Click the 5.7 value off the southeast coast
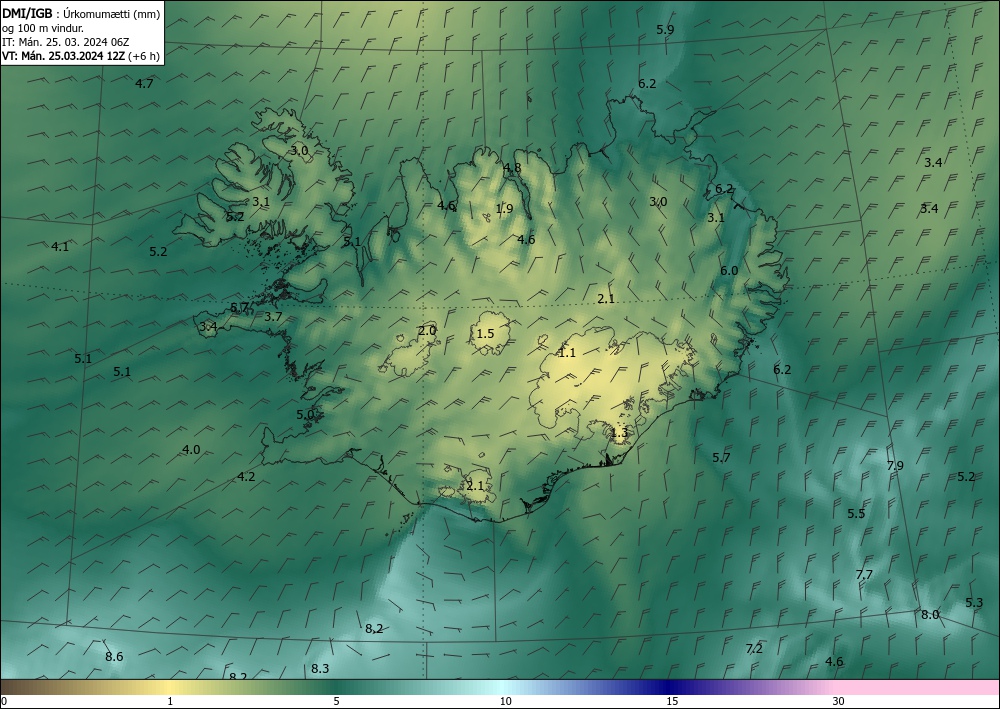 [x=721, y=458]
